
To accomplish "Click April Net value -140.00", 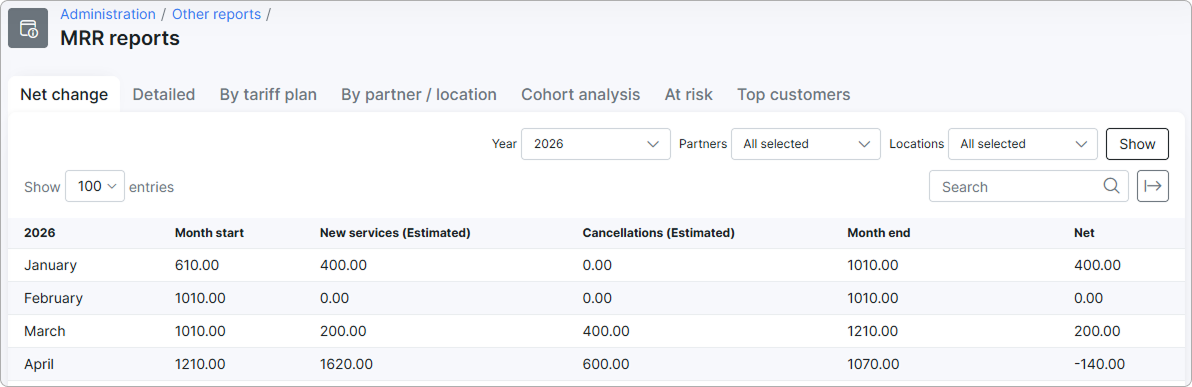I will pyautogui.click(x=1099, y=364).
